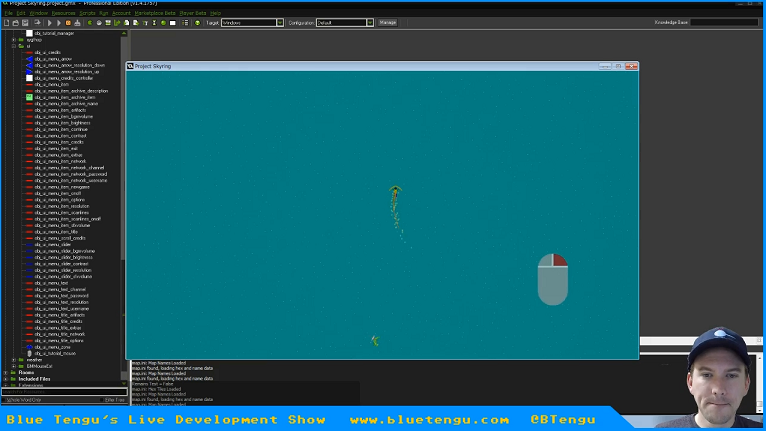Select obj_ui_menu_item_archive_description
The height and width of the screenshot is (431, 766).
[71, 91]
